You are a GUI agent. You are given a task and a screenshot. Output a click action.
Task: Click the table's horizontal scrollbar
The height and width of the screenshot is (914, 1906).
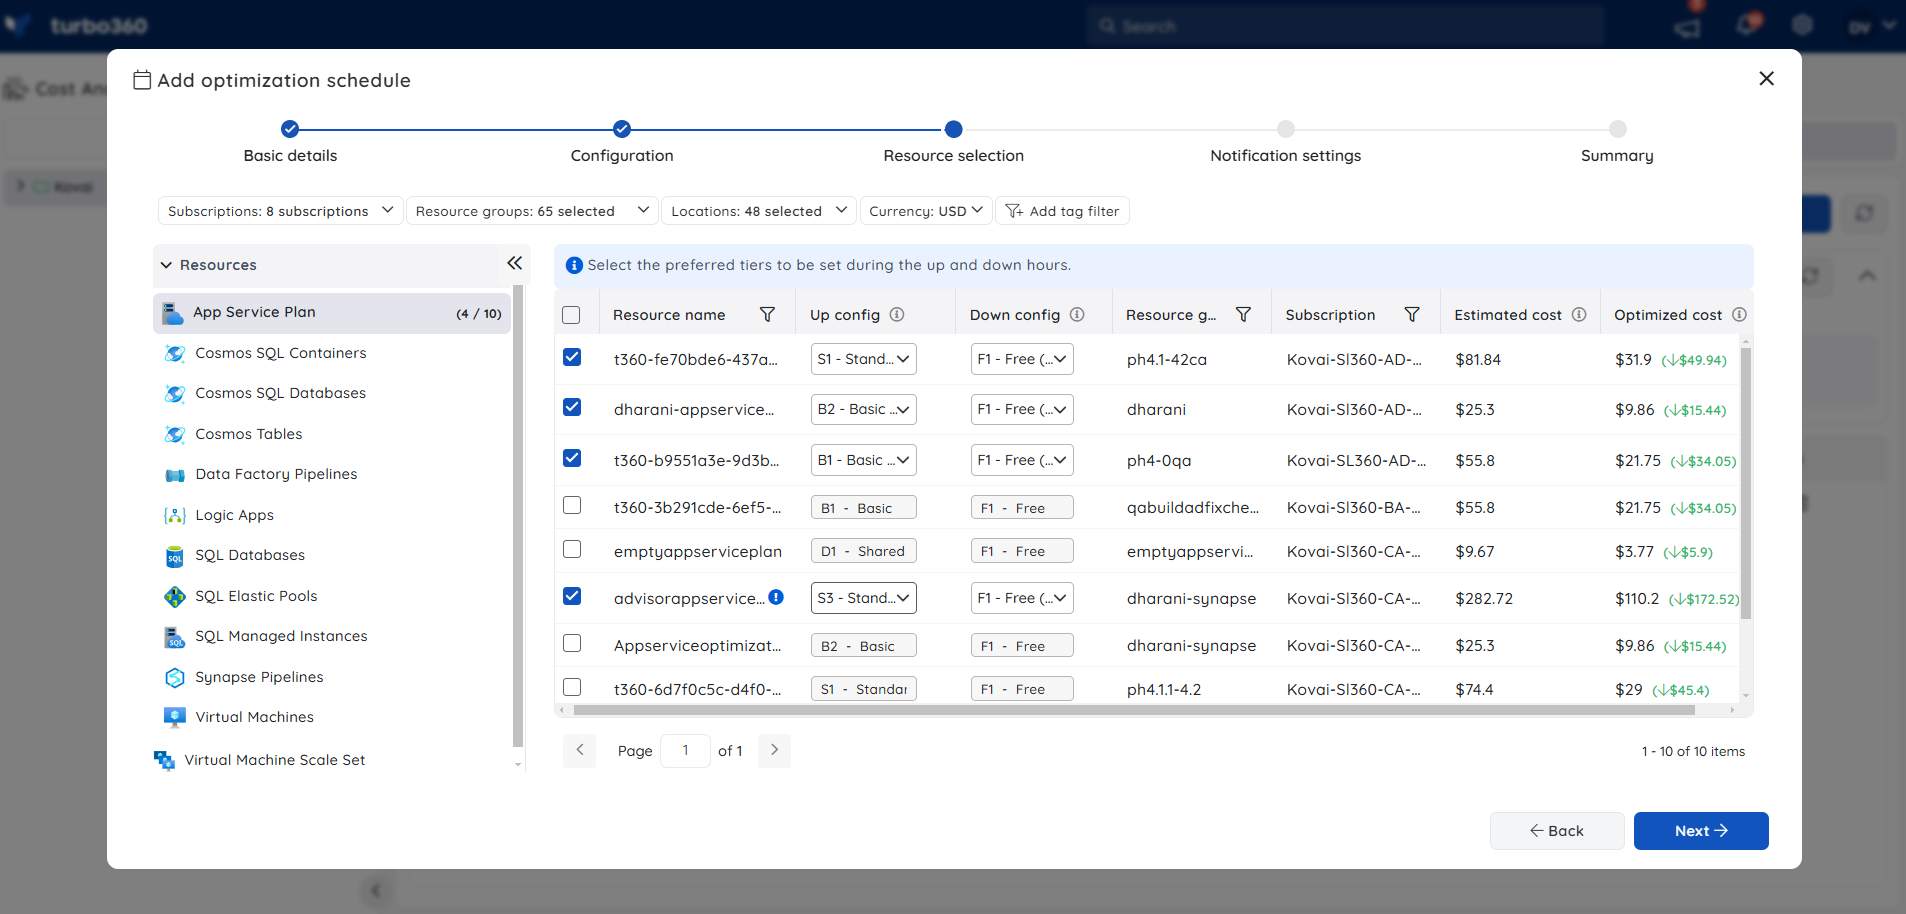(1135, 710)
